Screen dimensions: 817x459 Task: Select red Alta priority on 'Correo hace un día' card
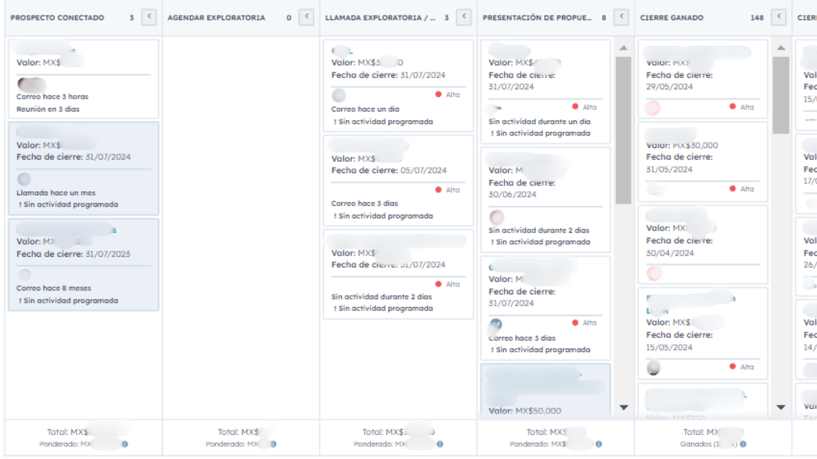point(438,95)
